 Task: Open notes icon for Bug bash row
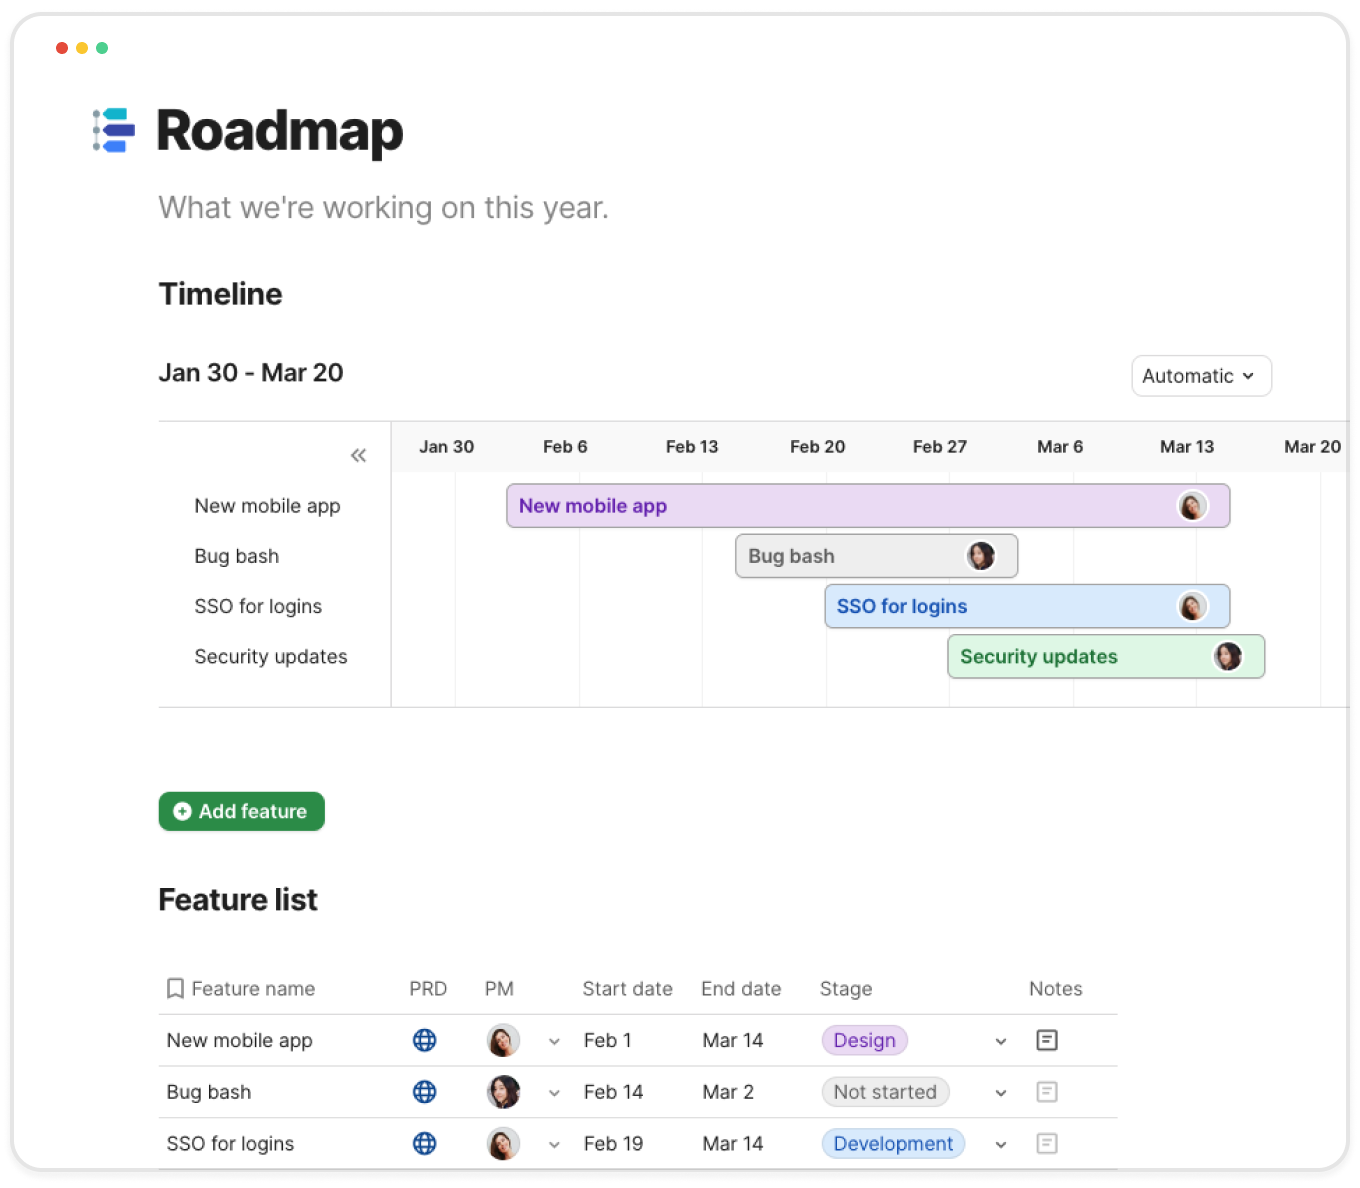(1047, 1092)
